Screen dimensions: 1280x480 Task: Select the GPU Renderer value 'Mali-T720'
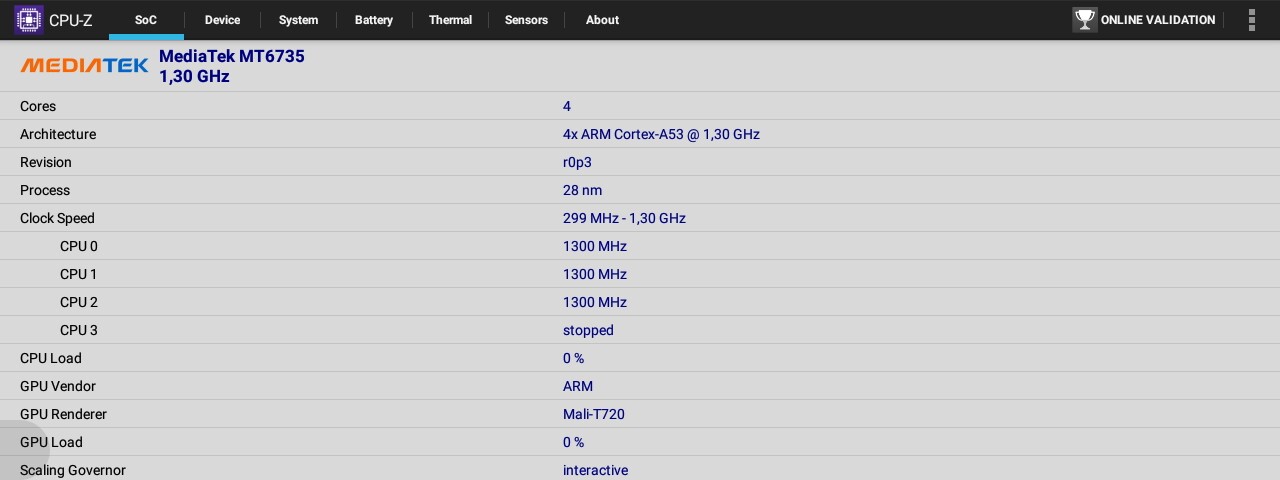click(x=594, y=414)
